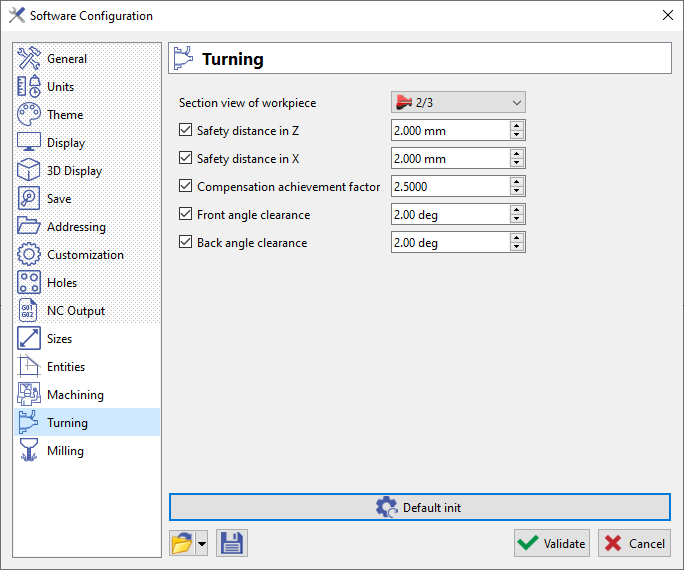The height and width of the screenshot is (570, 684).
Task: Increase Safety distance in X spinner up
Action: pos(516,154)
